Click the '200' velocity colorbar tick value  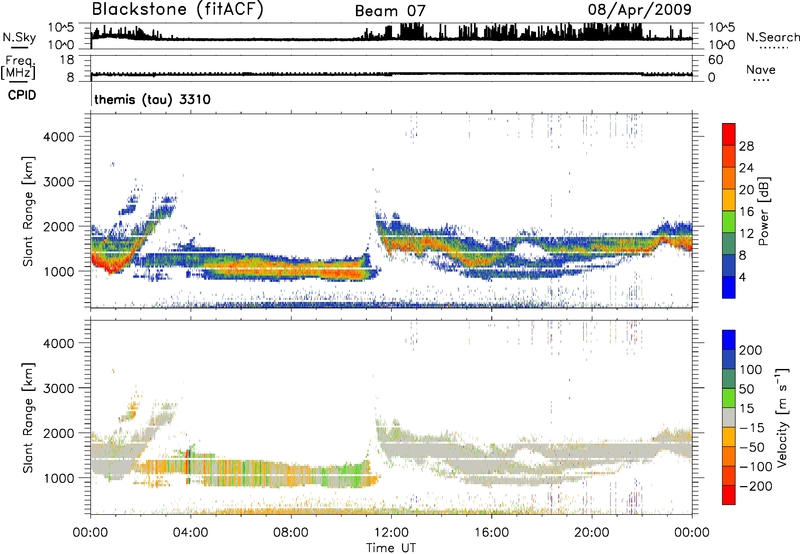click(x=751, y=350)
